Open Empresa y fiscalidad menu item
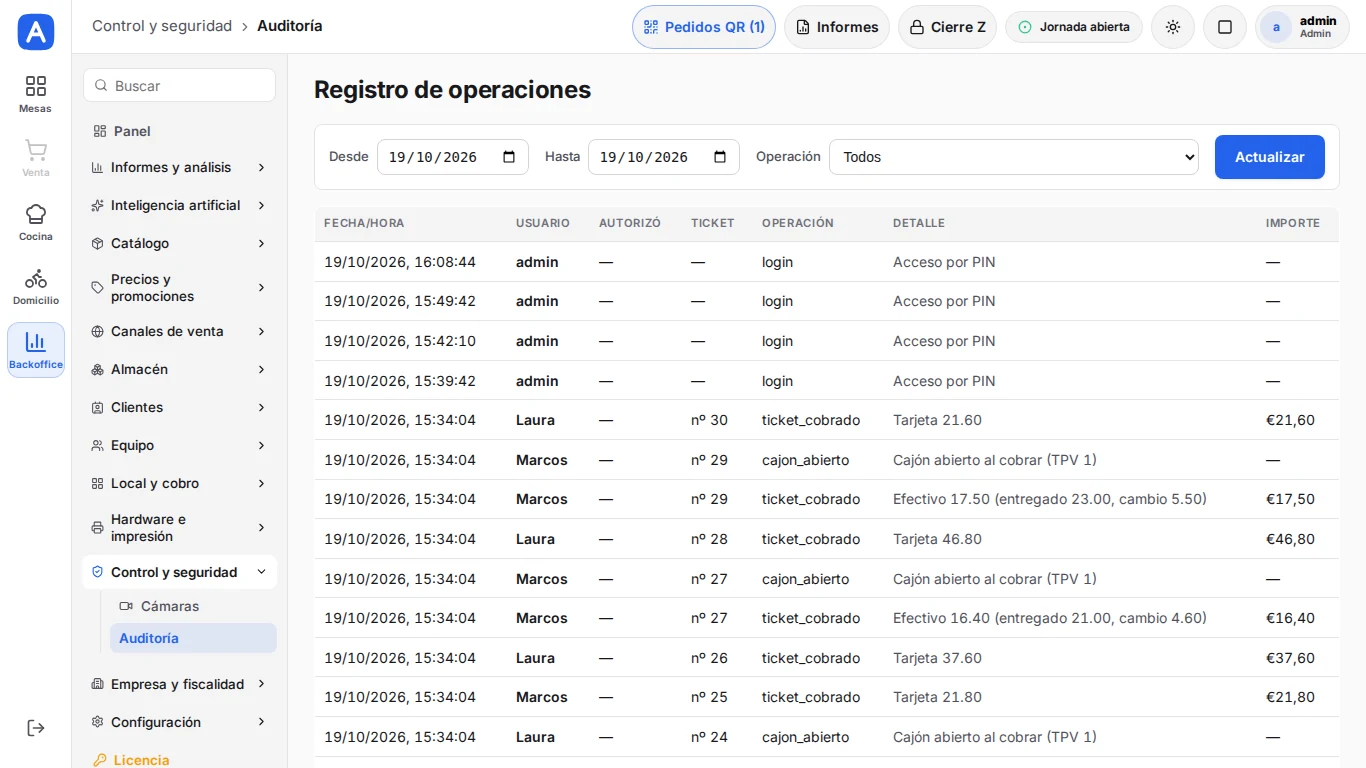This screenshot has width=1366, height=768. point(179,684)
